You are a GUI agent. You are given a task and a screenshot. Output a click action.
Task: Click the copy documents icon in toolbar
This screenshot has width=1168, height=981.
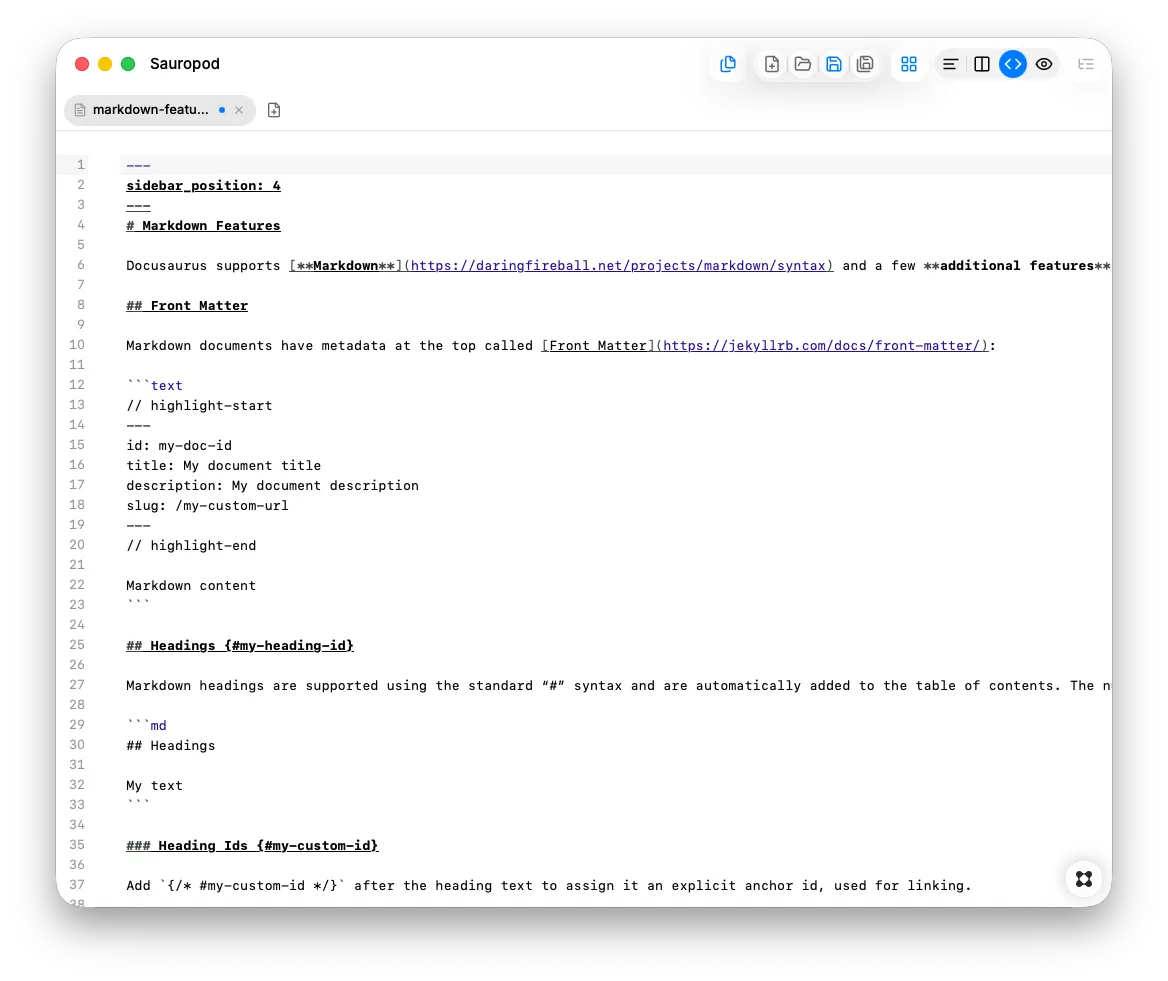pos(728,64)
